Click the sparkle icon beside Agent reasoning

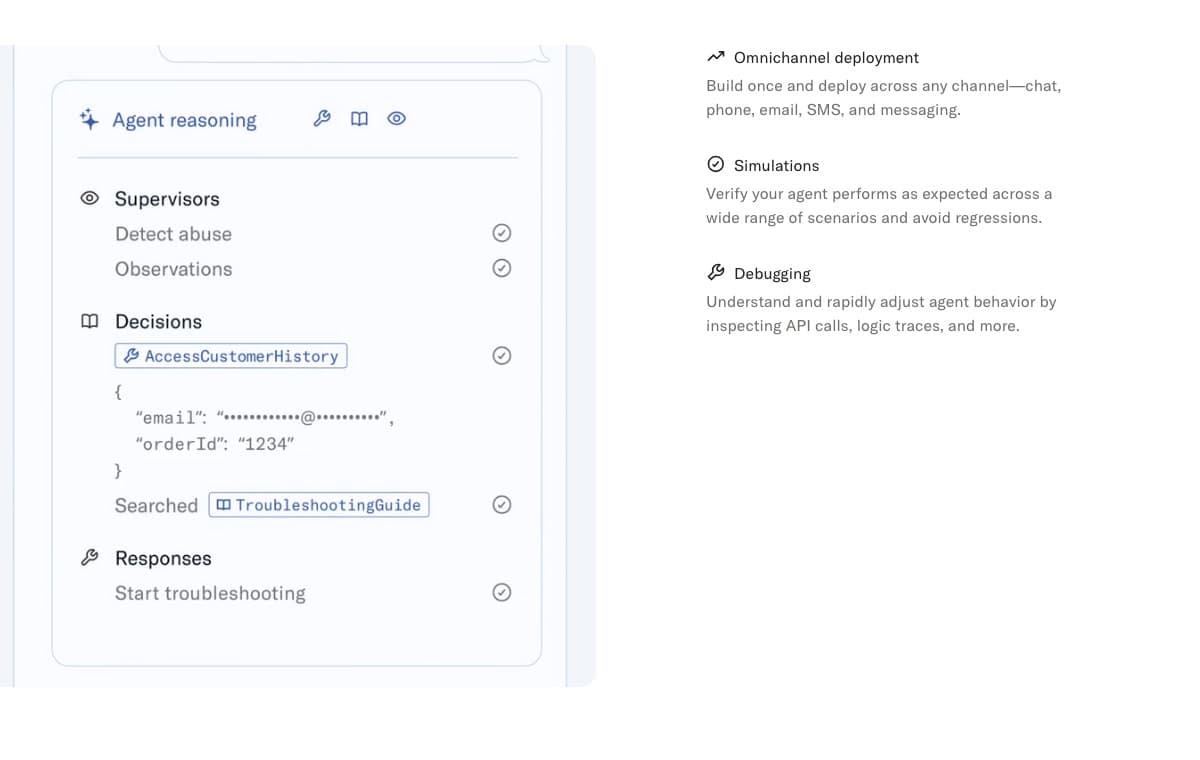click(89, 119)
